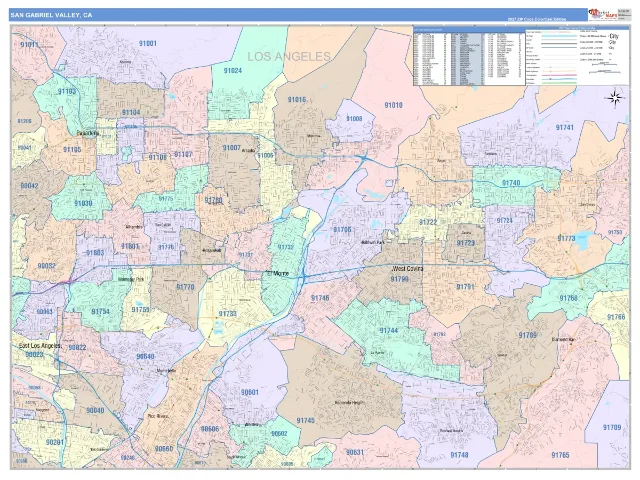Select ZIP code 91030 label
Image resolution: width=640 pixels, height=480 pixels.
pyautogui.click(x=83, y=203)
